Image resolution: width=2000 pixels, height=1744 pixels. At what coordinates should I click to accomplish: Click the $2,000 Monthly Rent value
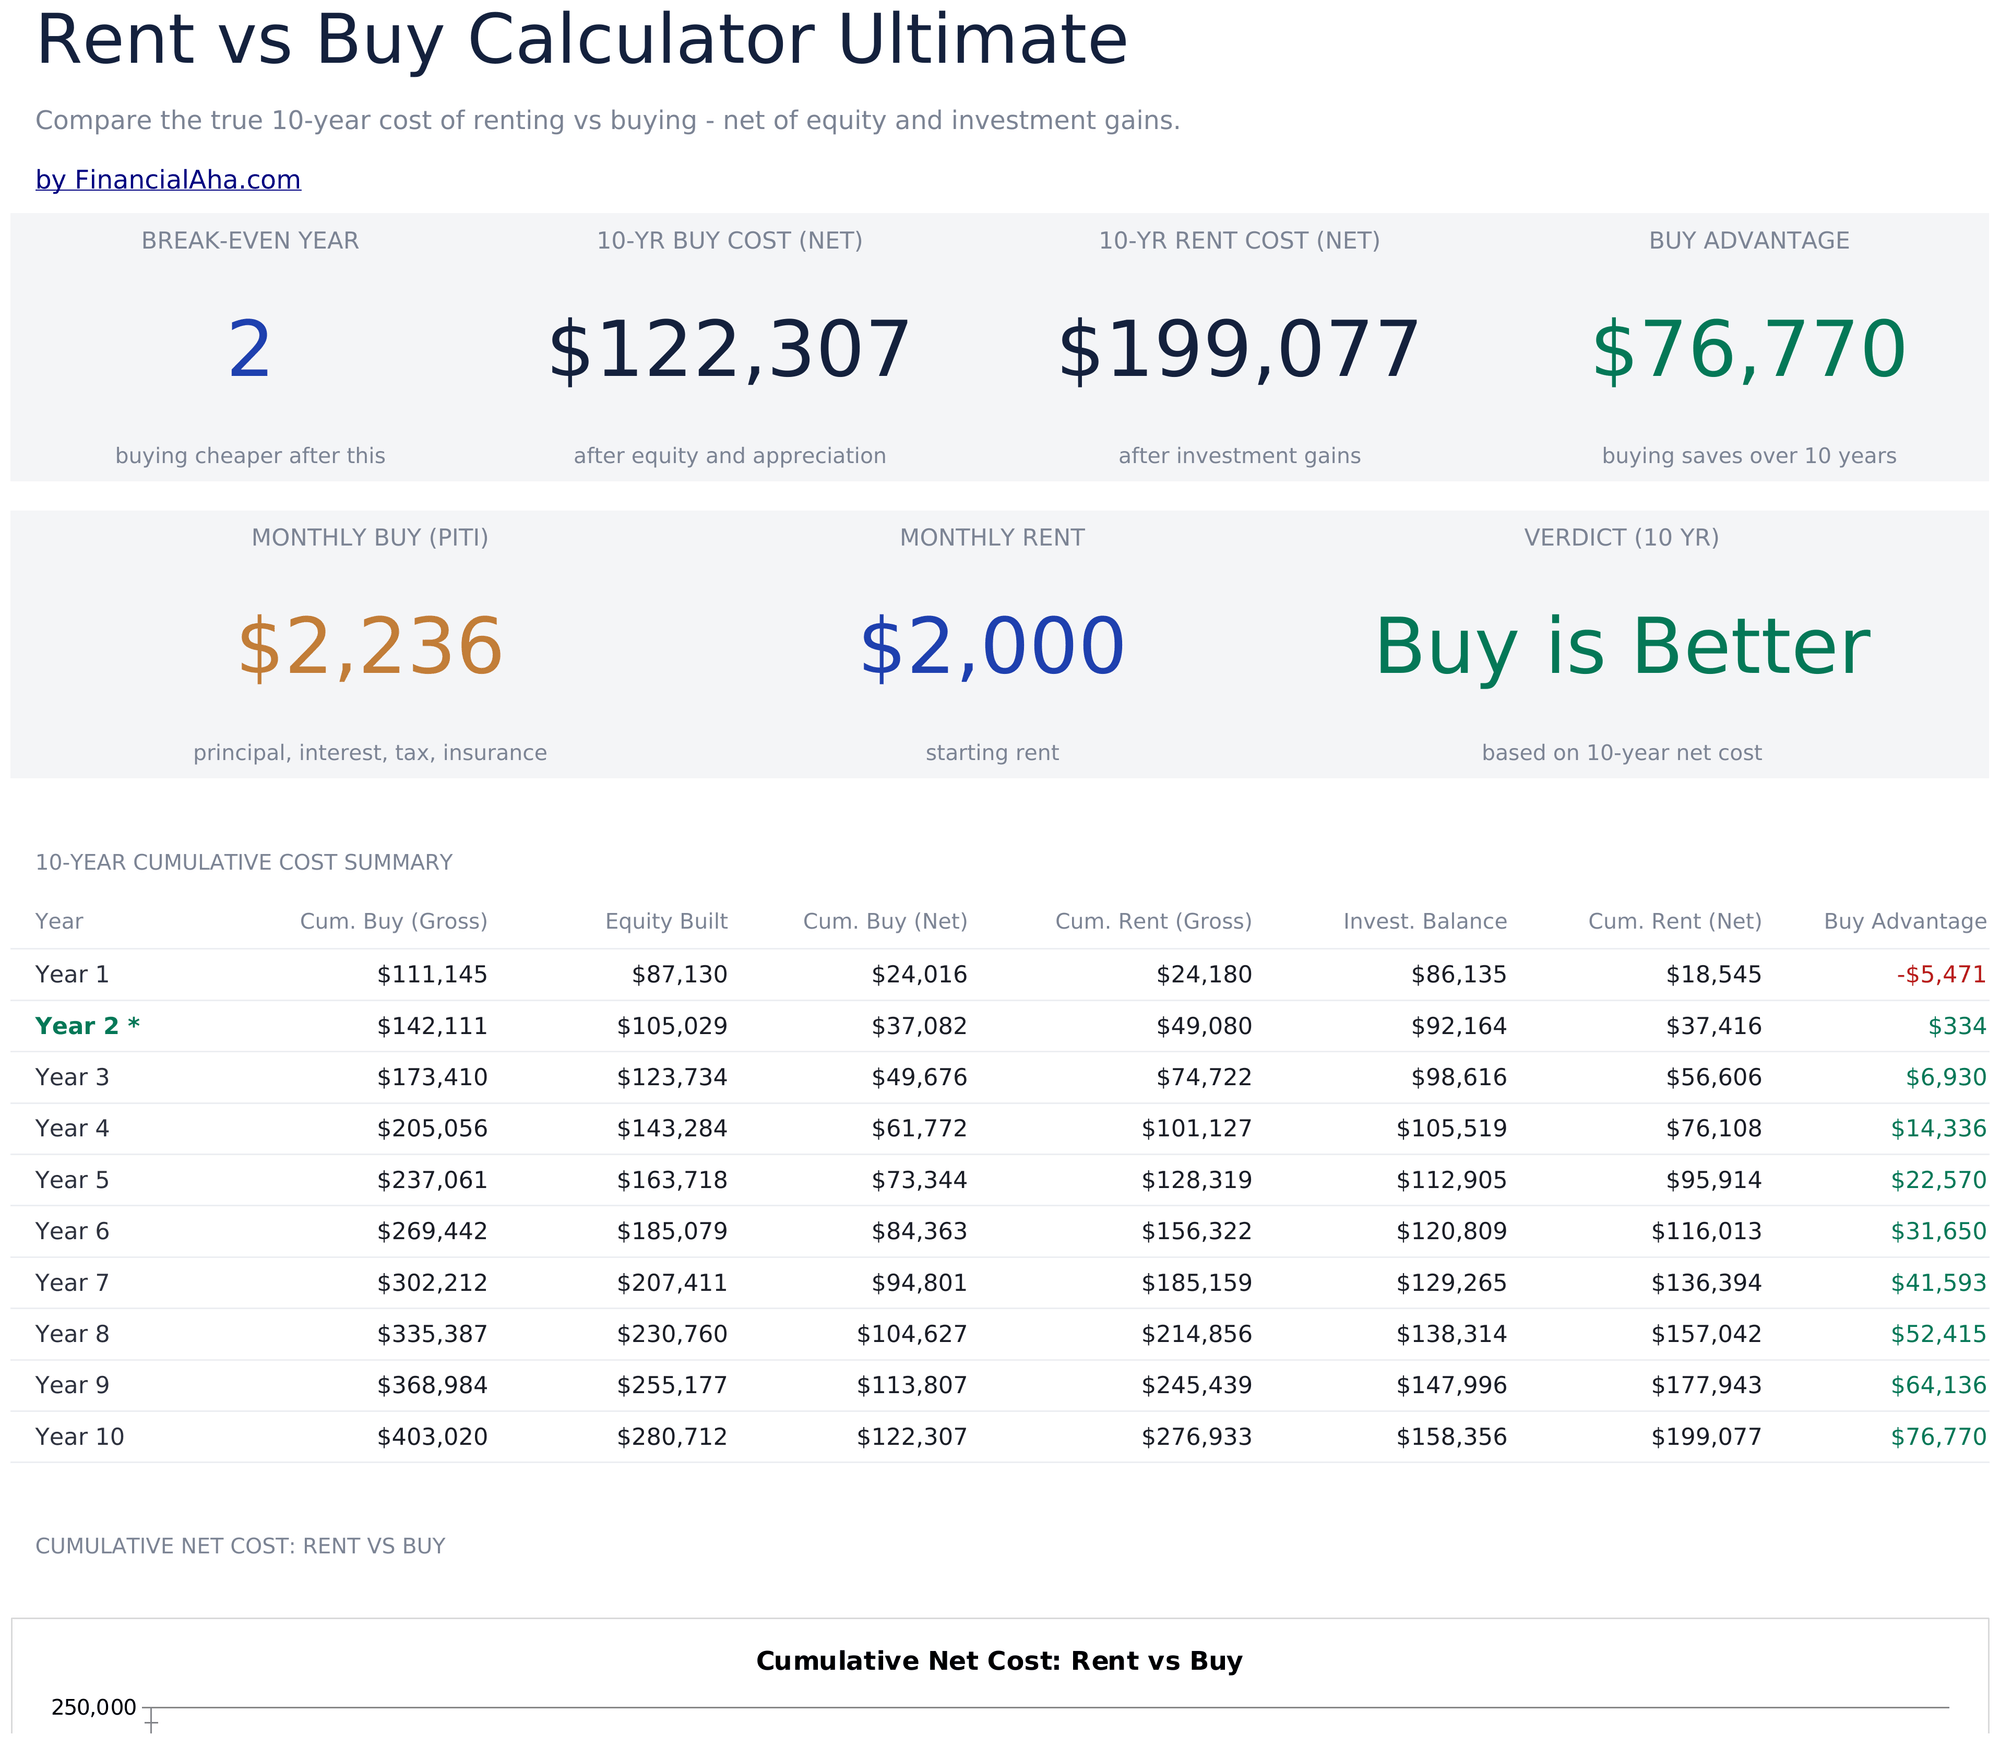point(992,648)
